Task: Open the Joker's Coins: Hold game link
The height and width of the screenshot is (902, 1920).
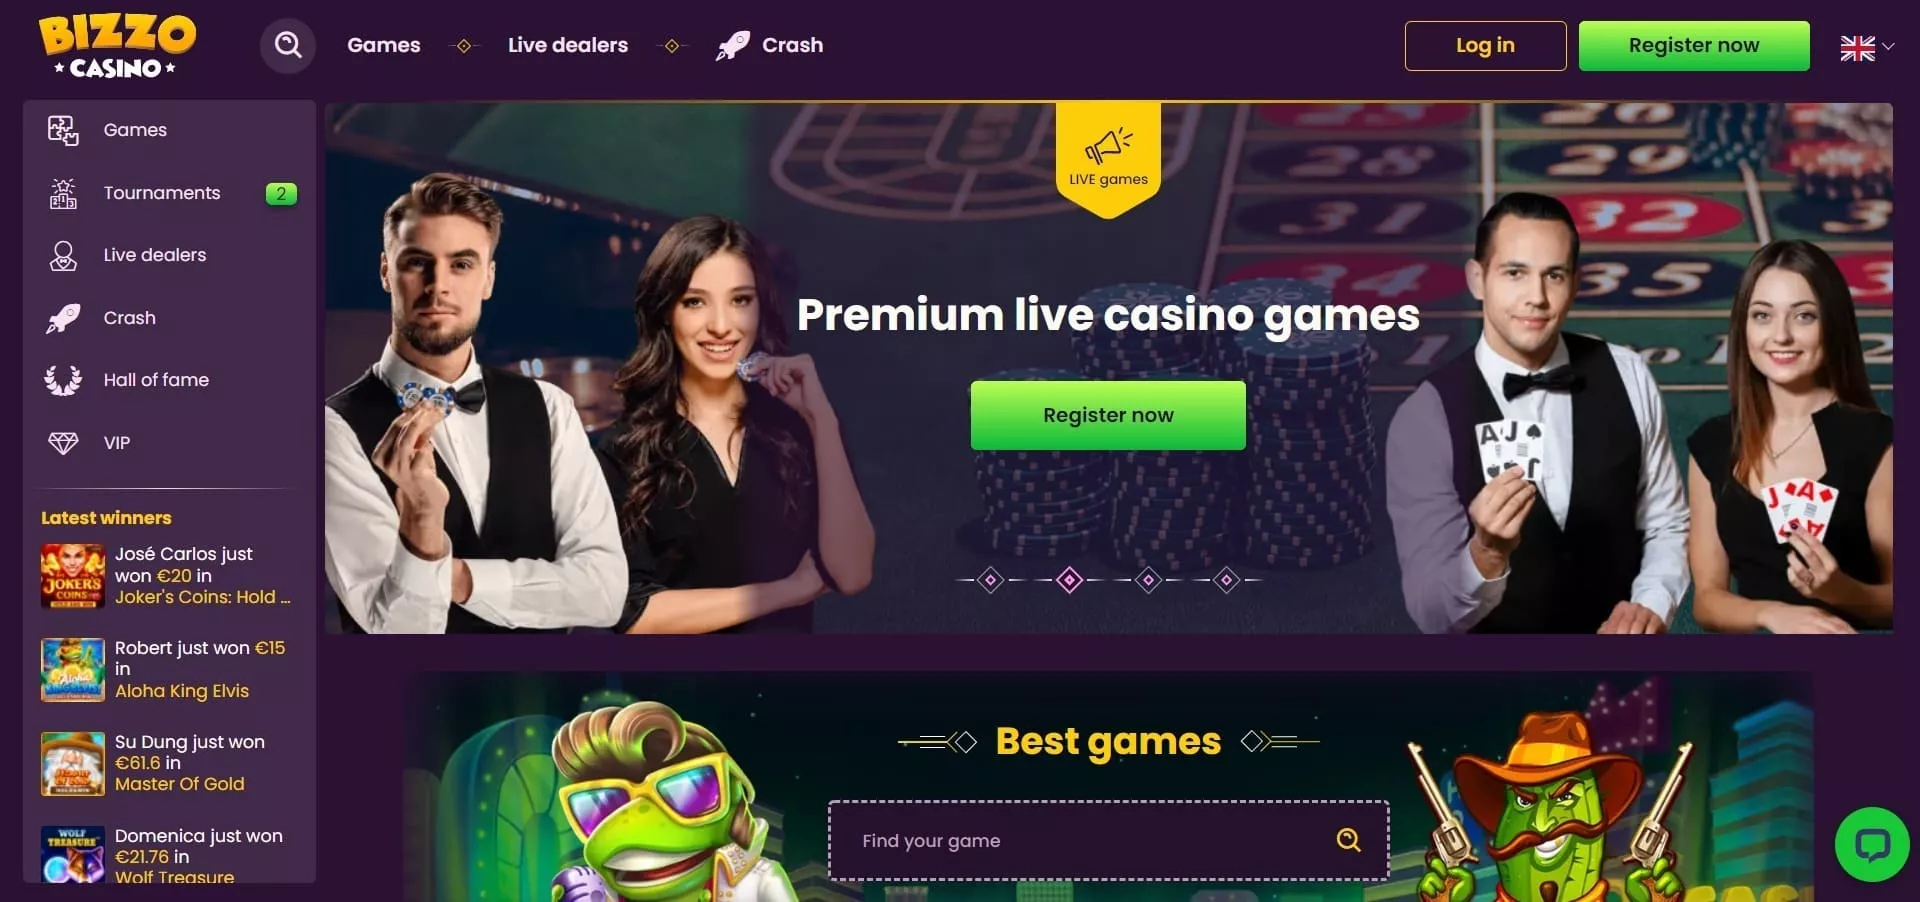Action: [203, 597]
